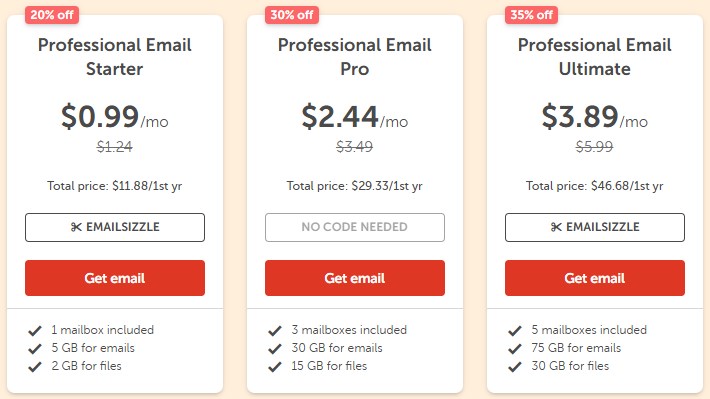710x399 pixels.
Task: Click scissors icon in Starter coupon box
Action: tap(76, 227)
